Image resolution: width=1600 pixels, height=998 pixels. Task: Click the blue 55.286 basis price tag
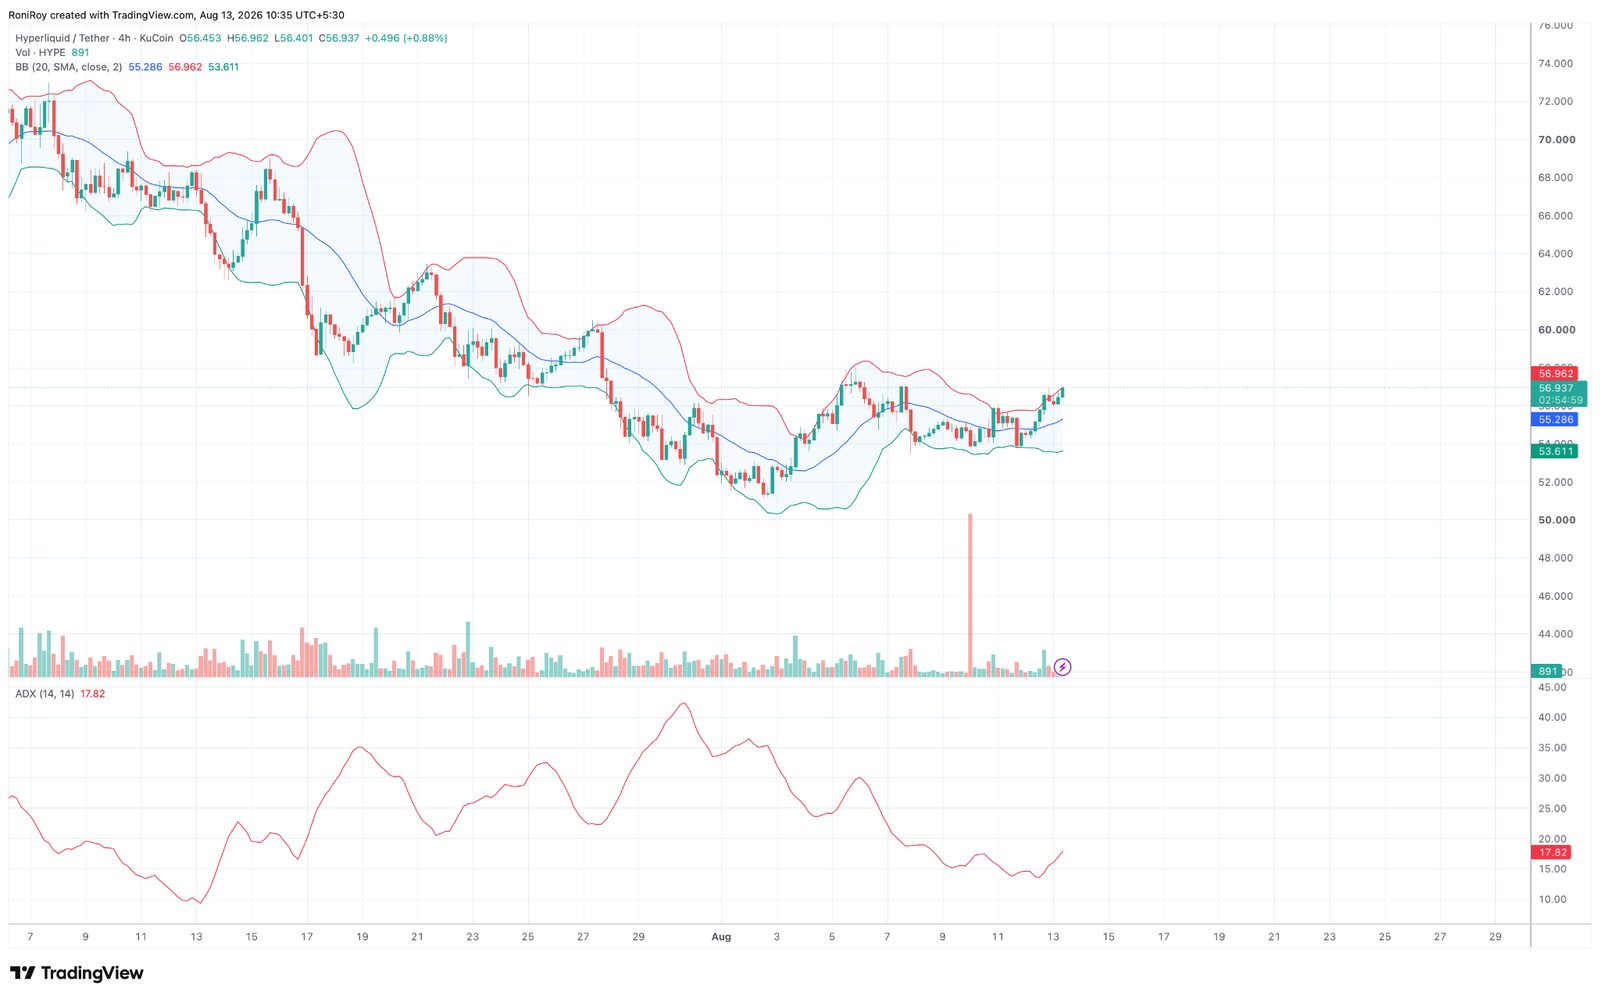1555,420
